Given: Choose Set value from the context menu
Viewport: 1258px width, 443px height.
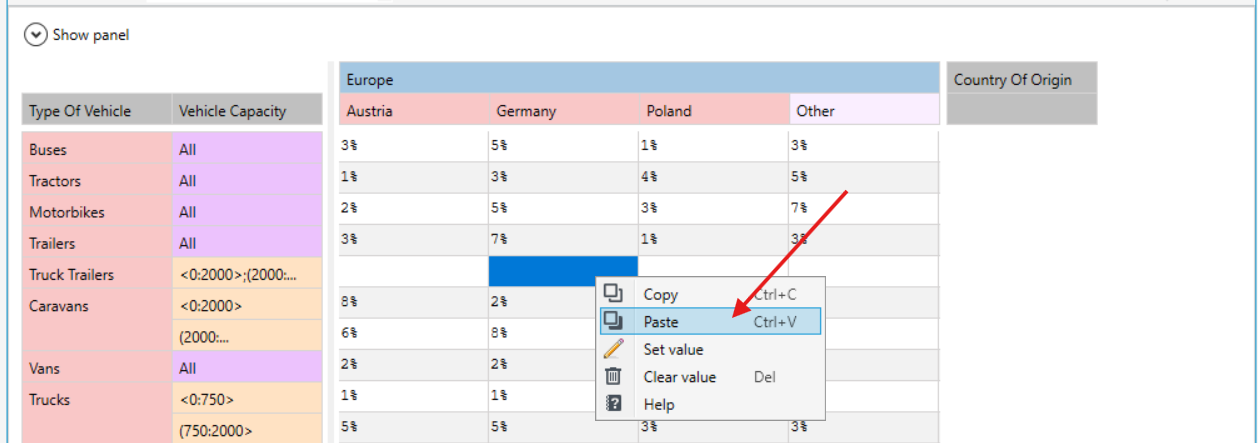Looking at the screenshot, I should [710, 350].
